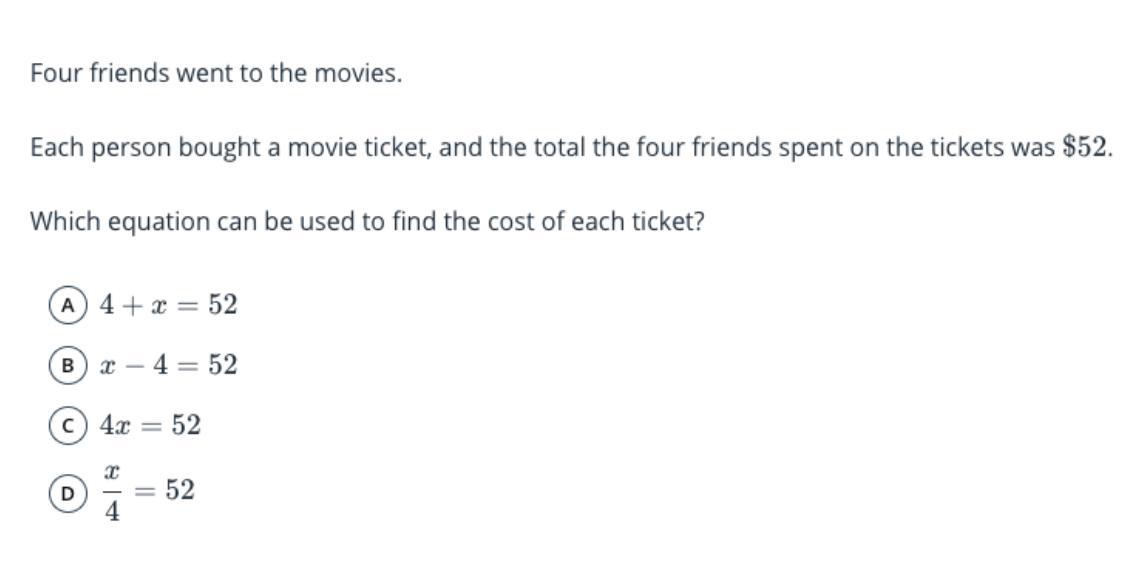Screen dimensions: 1136x579
Task: Click the sentence starting "Each person bought"
Action: pyautogui.click(x=570, y=148)
